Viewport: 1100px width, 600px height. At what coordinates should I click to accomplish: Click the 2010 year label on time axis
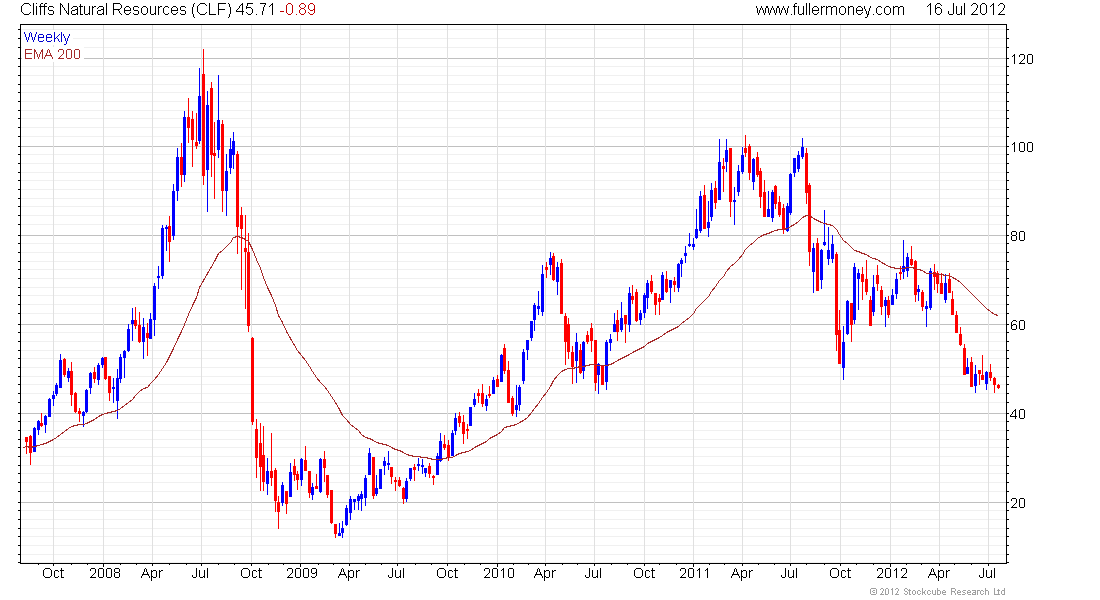499,573
